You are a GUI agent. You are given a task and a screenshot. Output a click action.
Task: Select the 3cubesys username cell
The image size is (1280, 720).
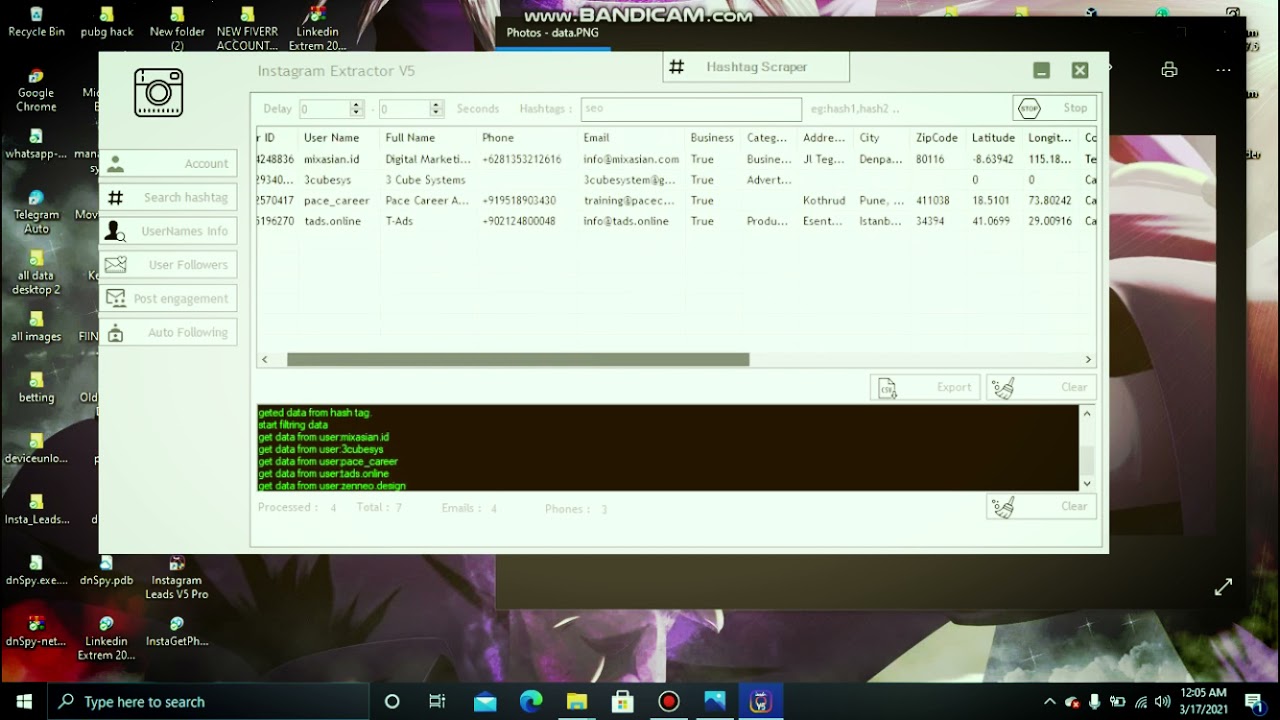[330, 180]
